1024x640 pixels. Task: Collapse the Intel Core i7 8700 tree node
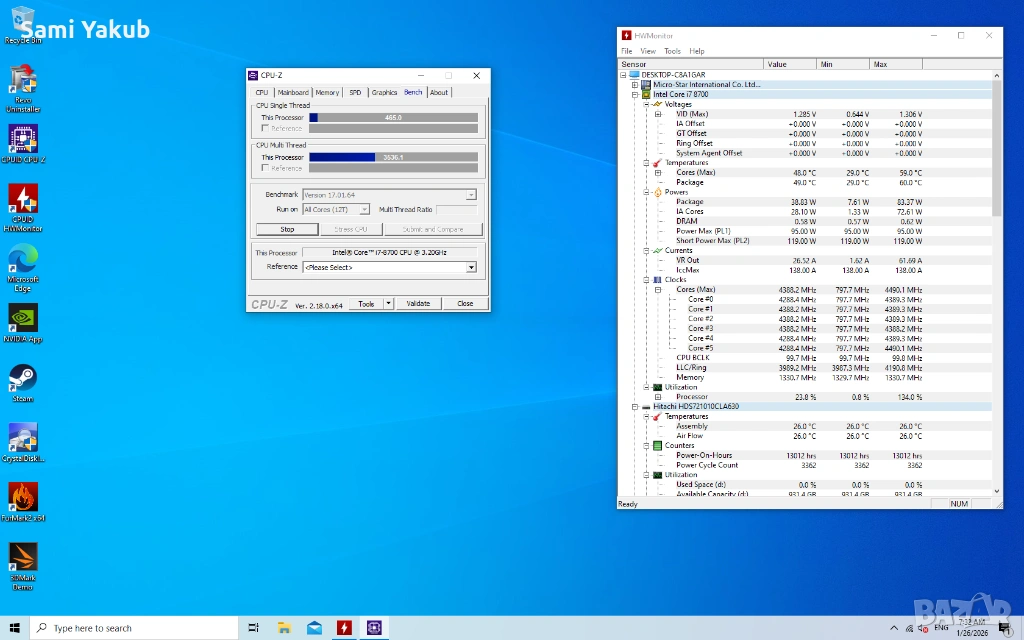point(635,95)
